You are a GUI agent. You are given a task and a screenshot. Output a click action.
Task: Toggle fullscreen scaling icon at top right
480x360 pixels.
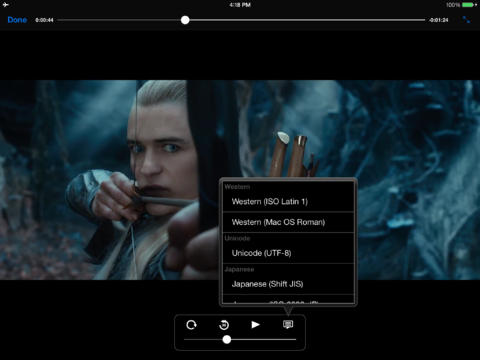tap(466, 20)
